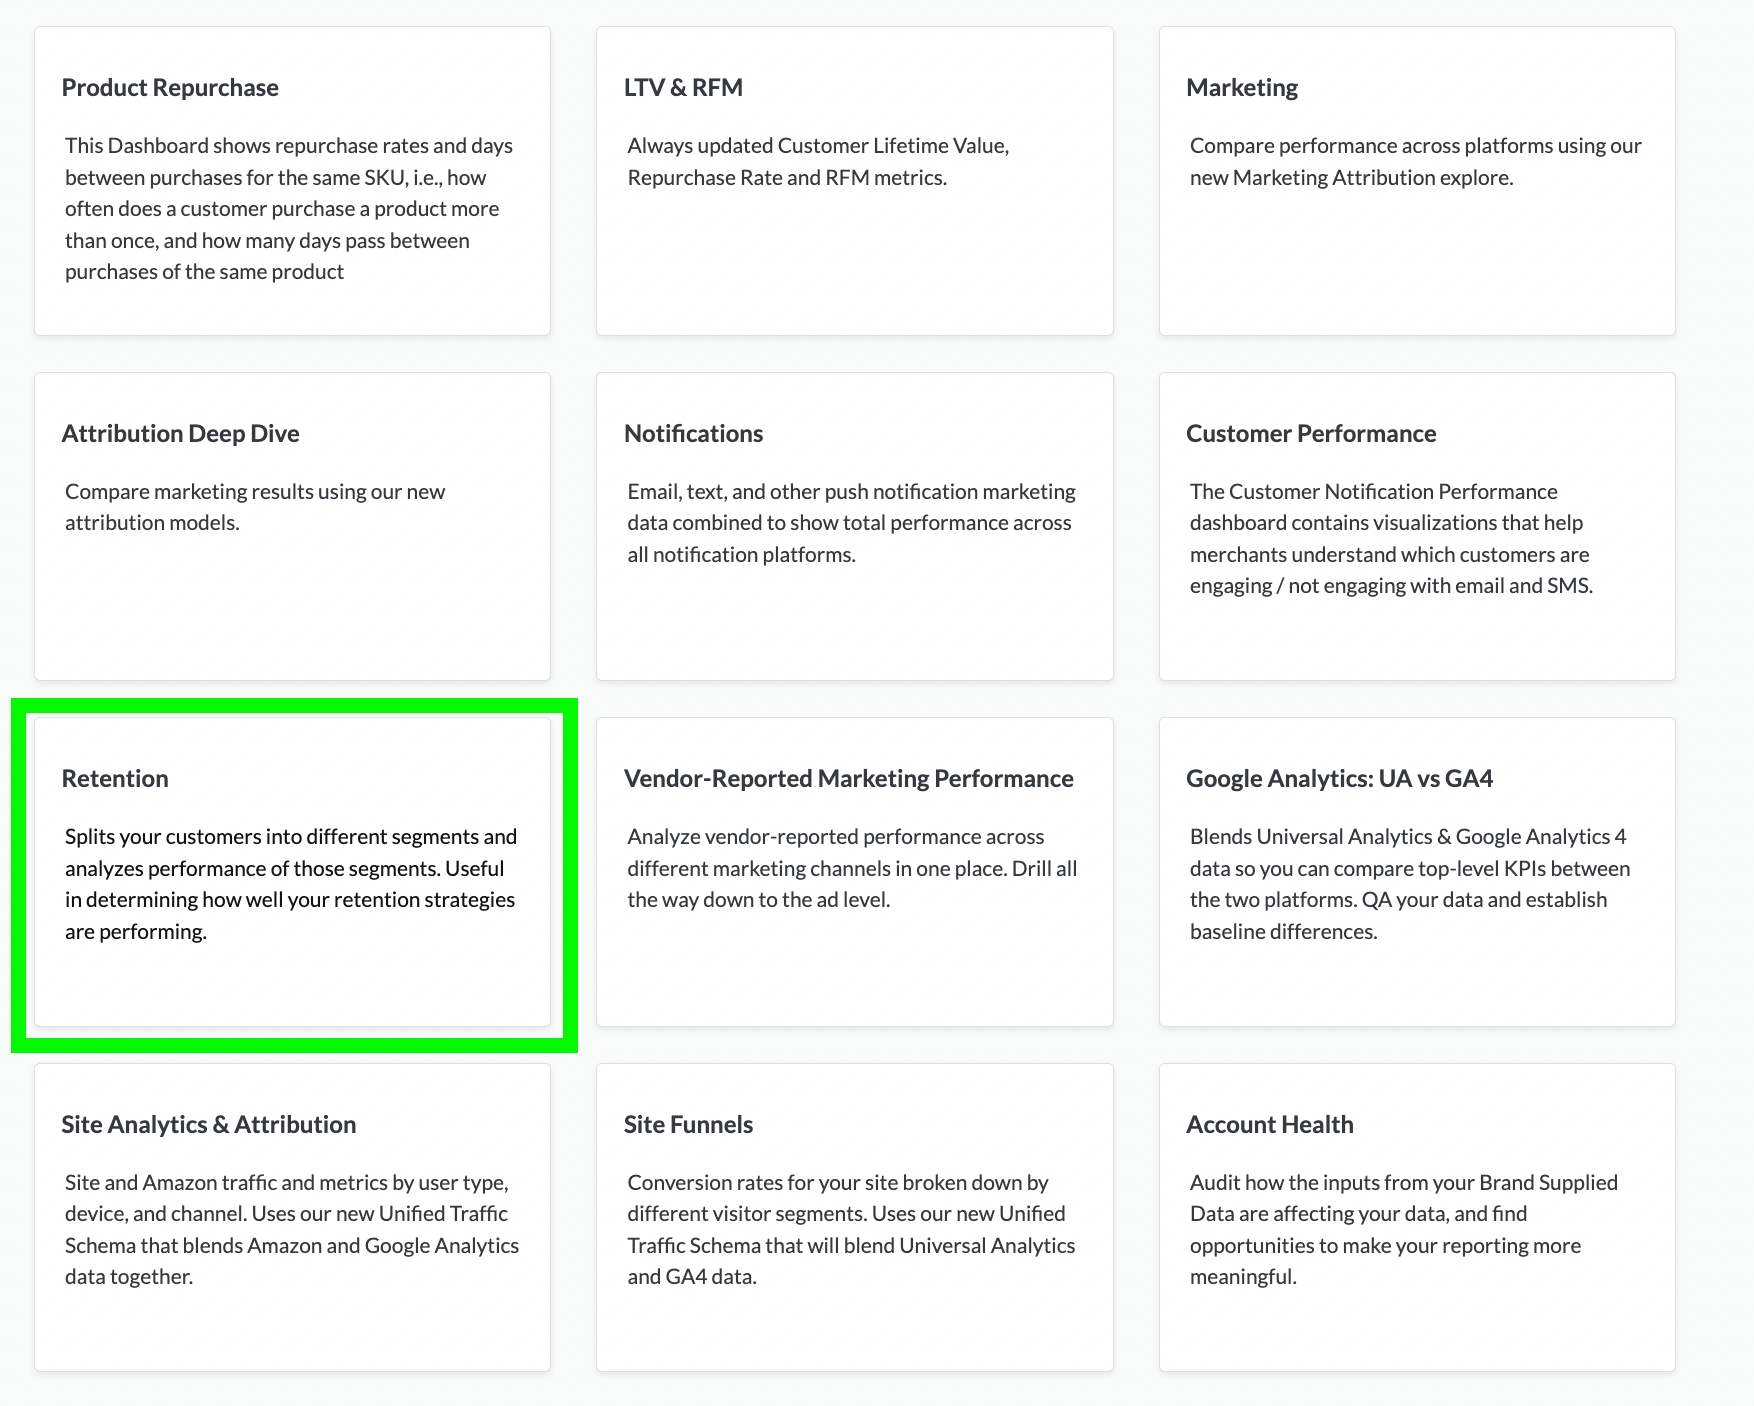The height and width of the screenshot is (1406, 1754).
Task: Click the Product Repurchase description paragraph
Action: tap(288, 209)
